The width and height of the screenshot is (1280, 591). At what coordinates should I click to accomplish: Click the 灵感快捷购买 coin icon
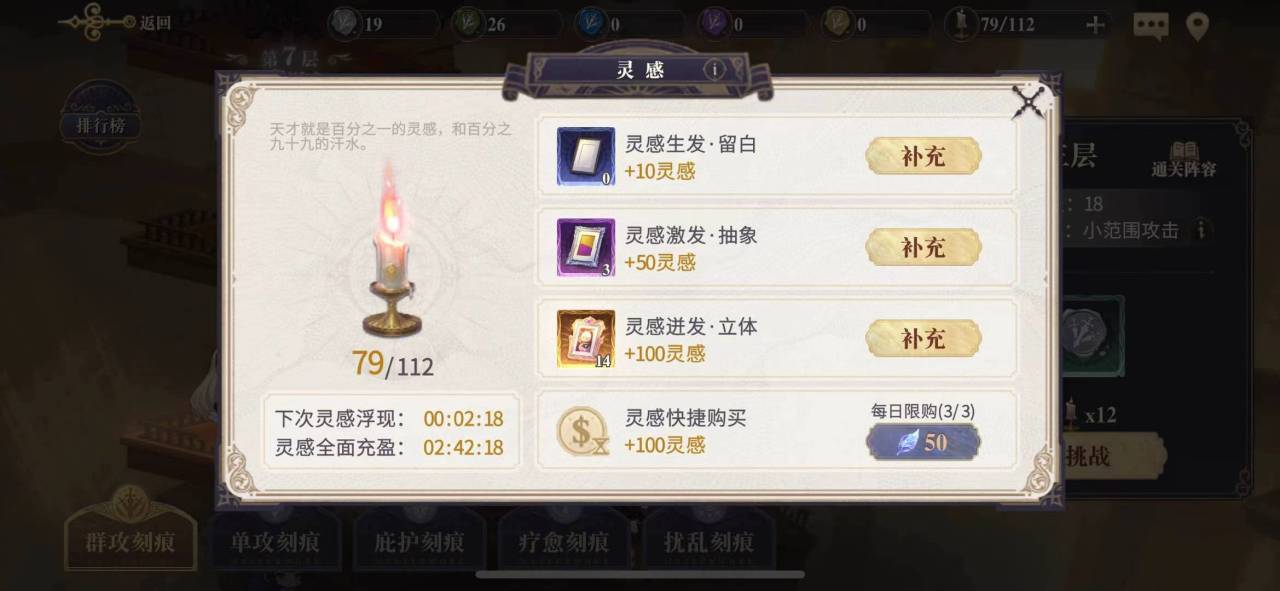(x=582, y=432)
